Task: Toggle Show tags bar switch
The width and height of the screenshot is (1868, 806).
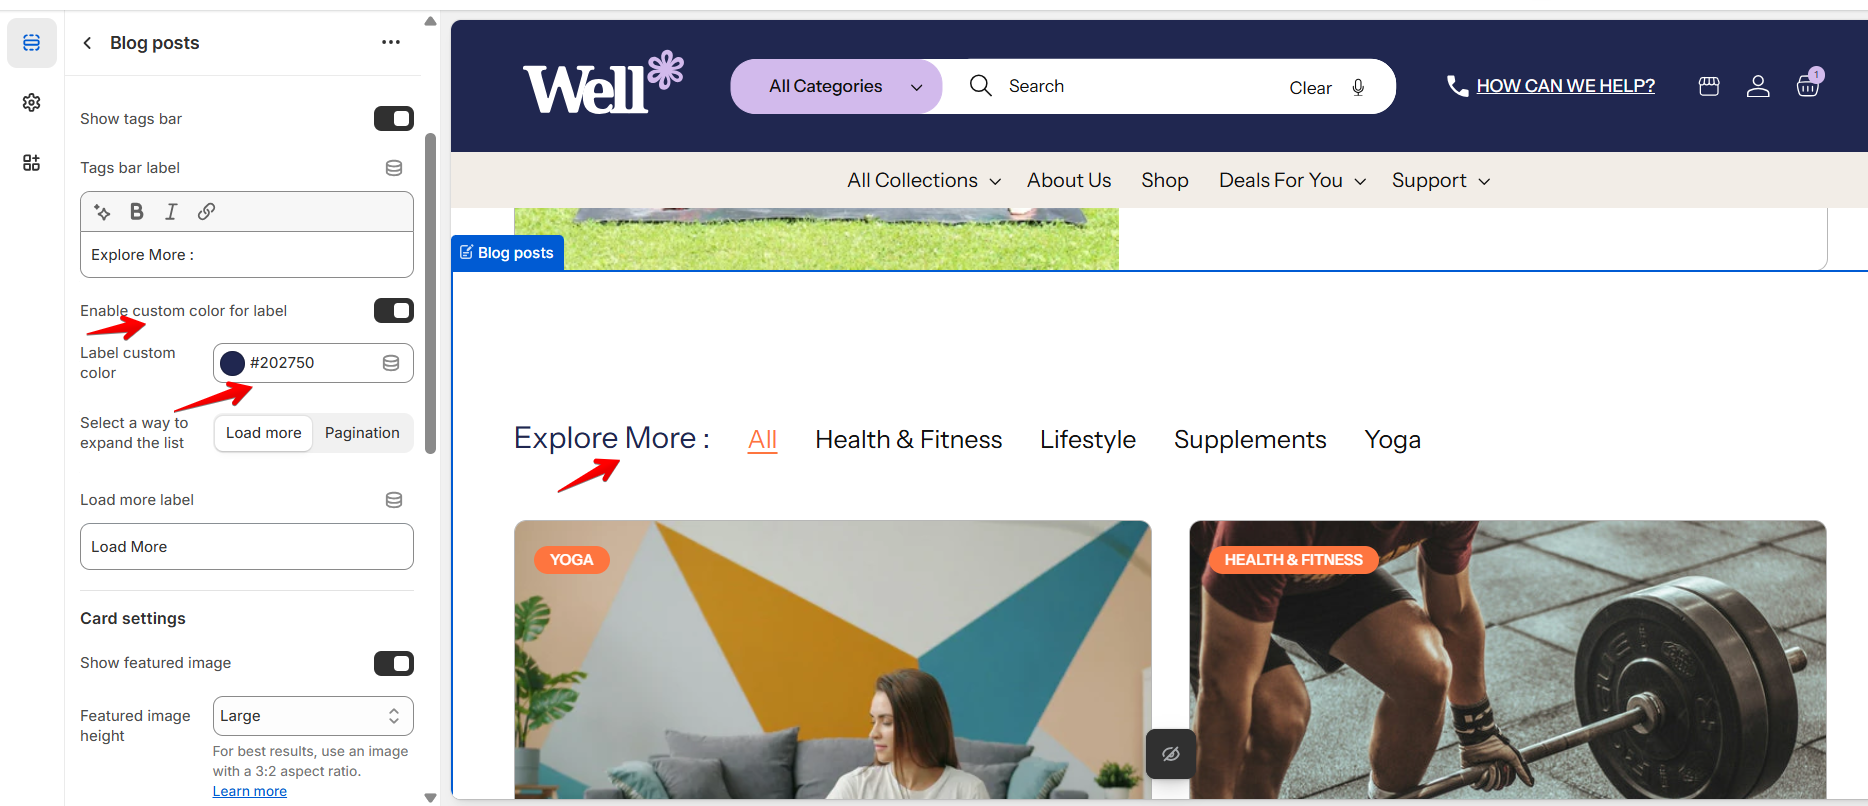Action: [x=394, y=119]
